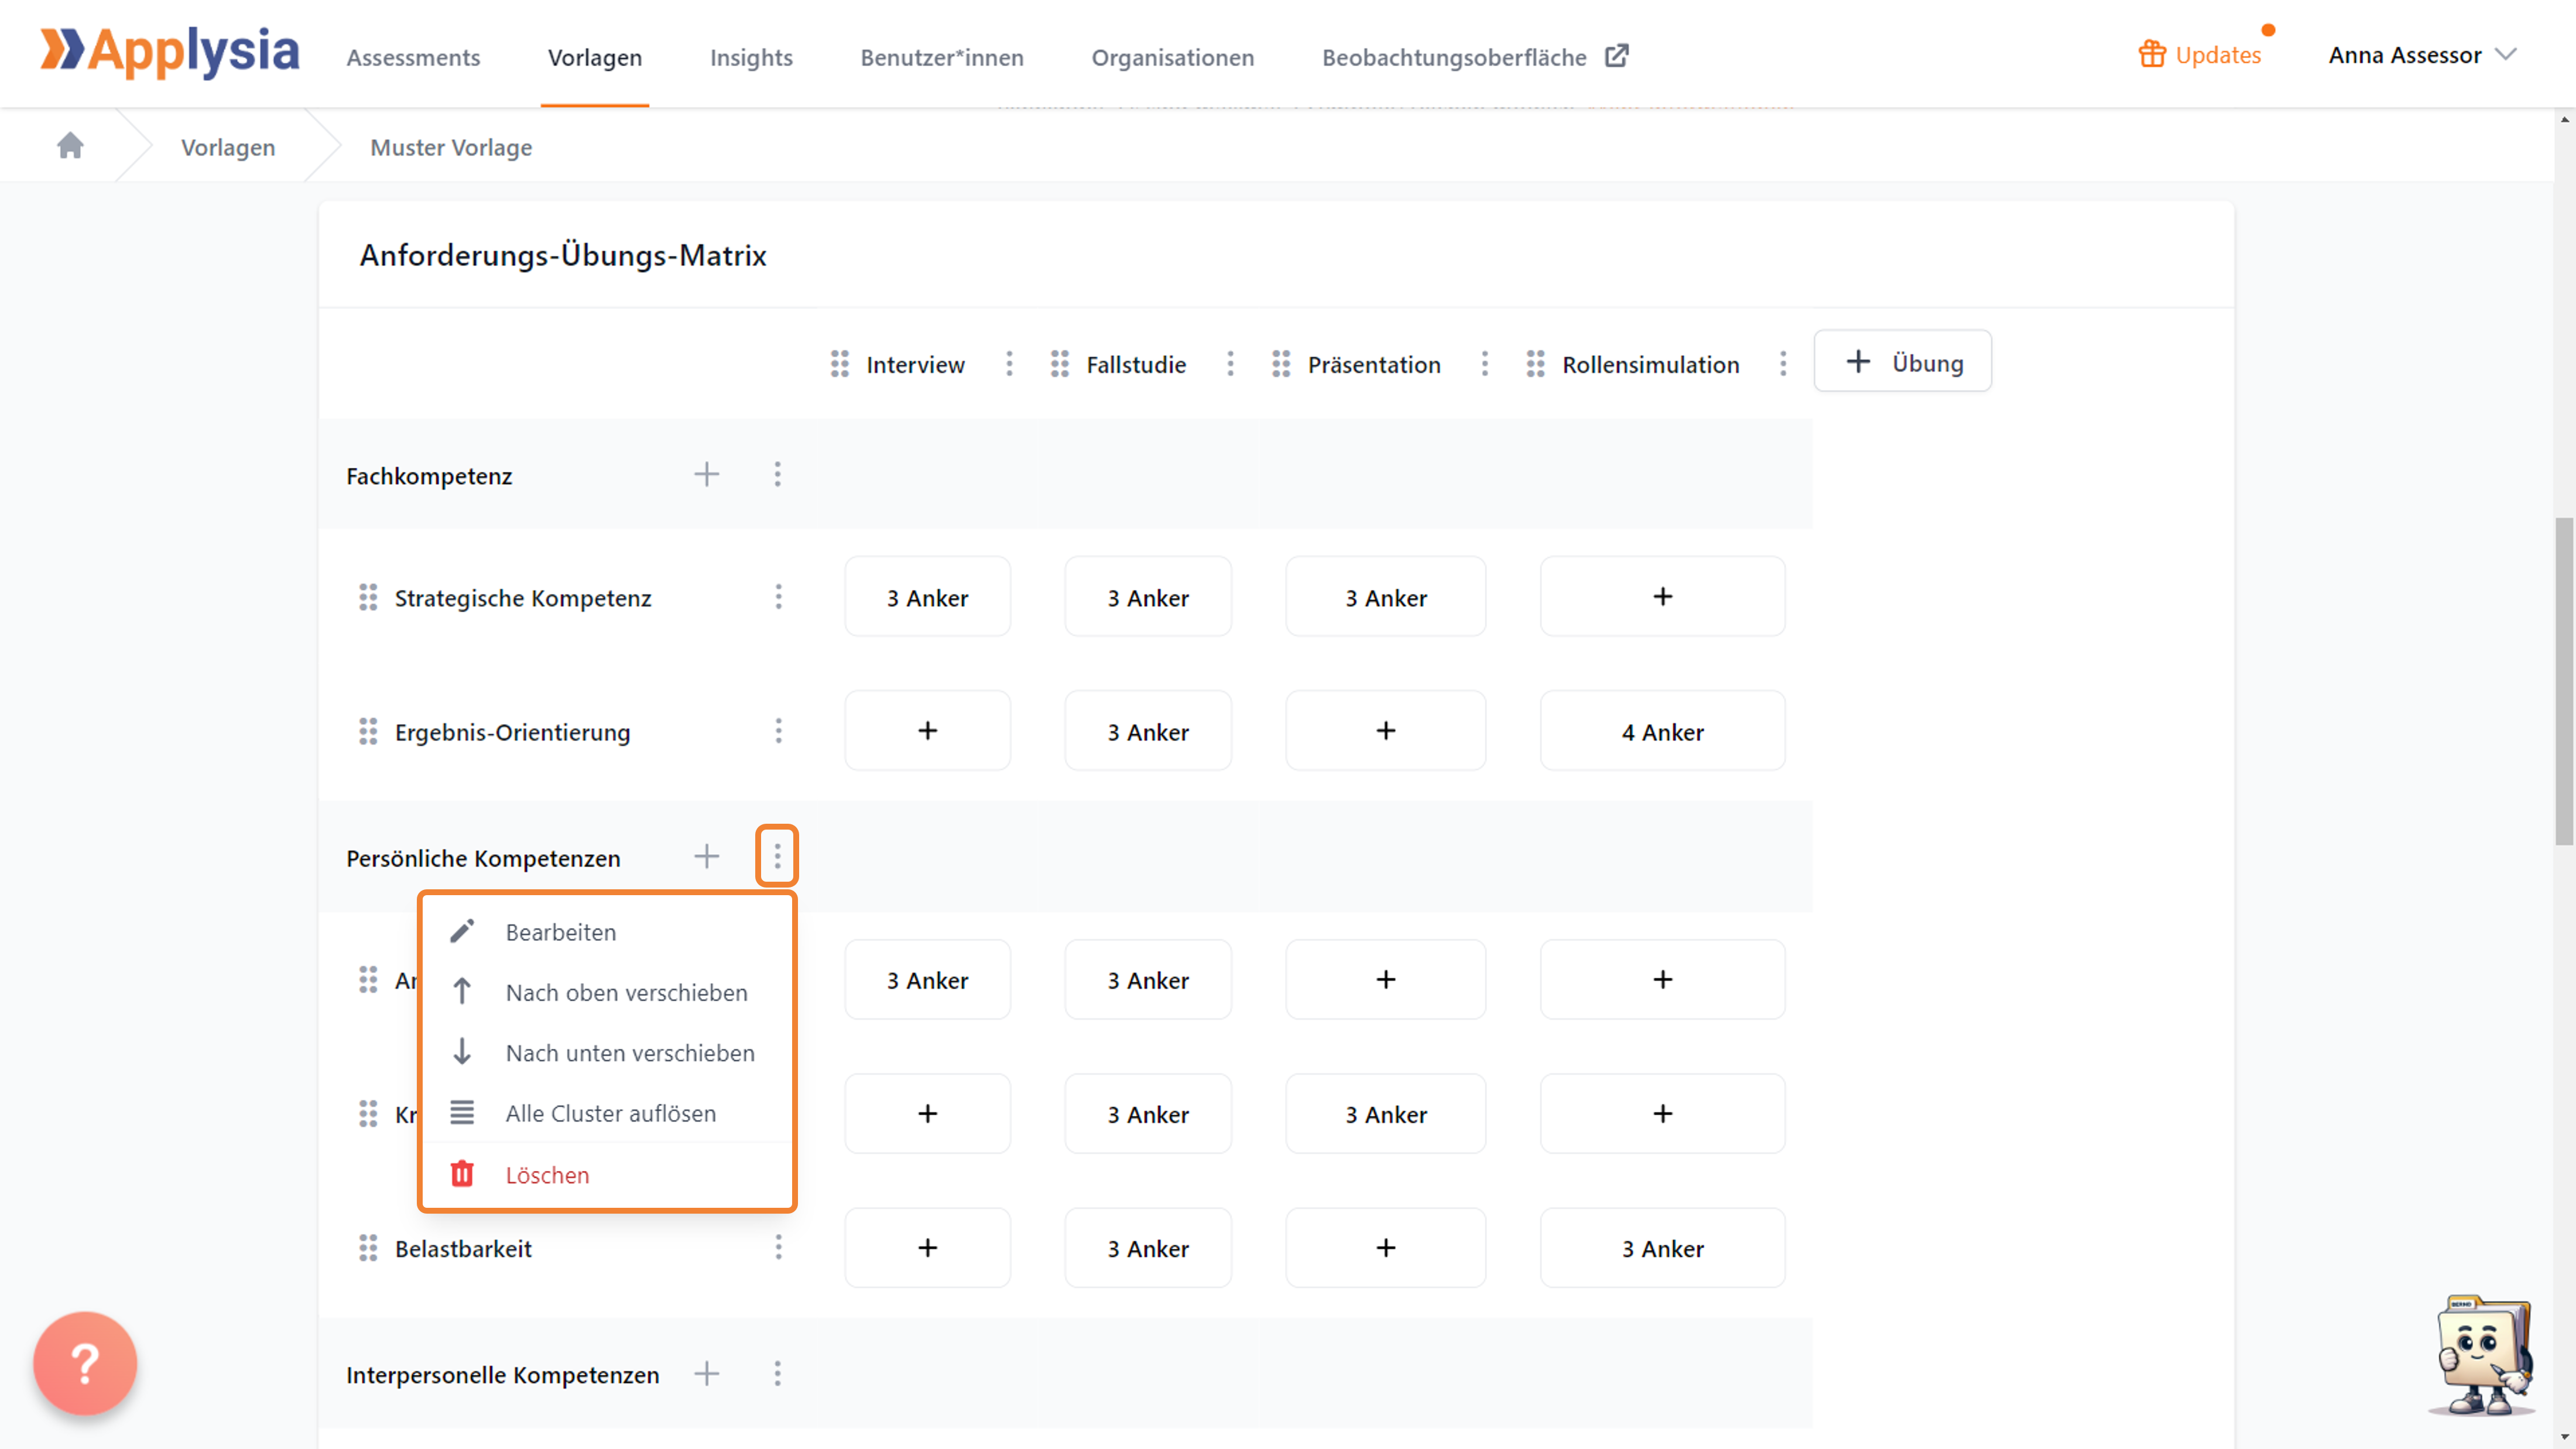Go to Vorlagen breadcrumb
The image size is (2576, 1449).
(x=228, y=147)
